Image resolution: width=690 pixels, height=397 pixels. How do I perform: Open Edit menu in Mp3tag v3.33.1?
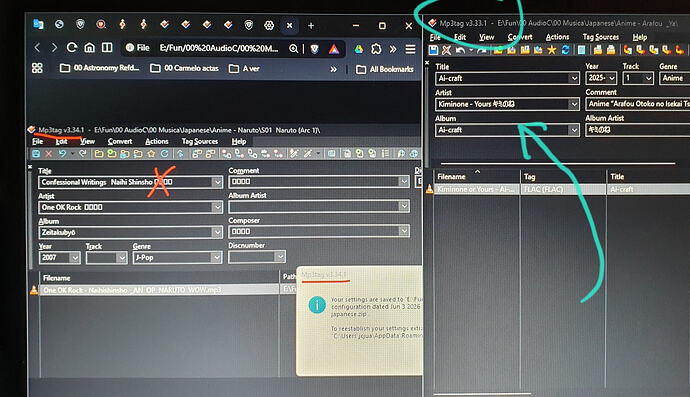click(x=460, y=37)
